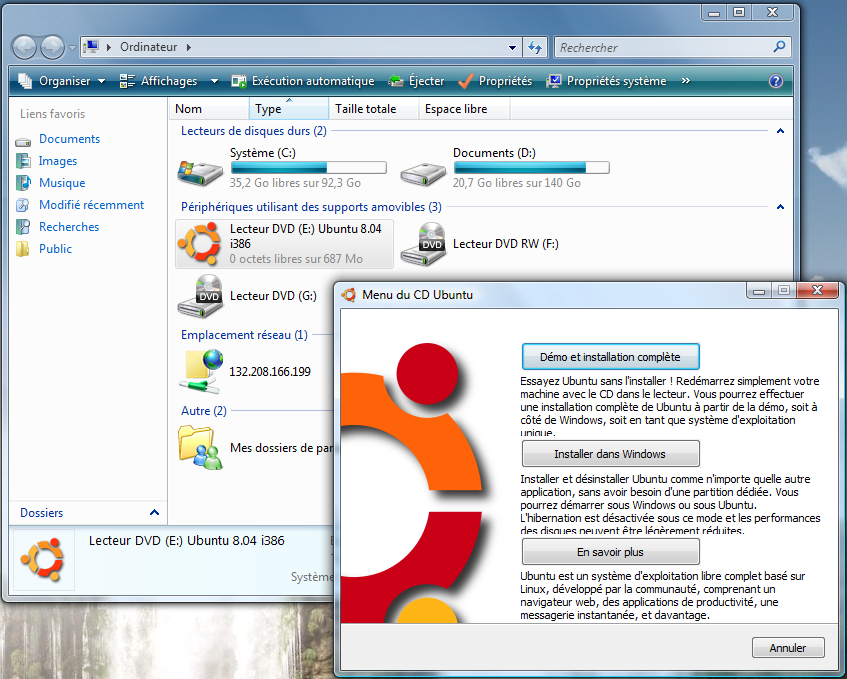Show more toolbar commands chevron
Image resolution: width=847 pixels, height=679 pixels.
[685, 80]
